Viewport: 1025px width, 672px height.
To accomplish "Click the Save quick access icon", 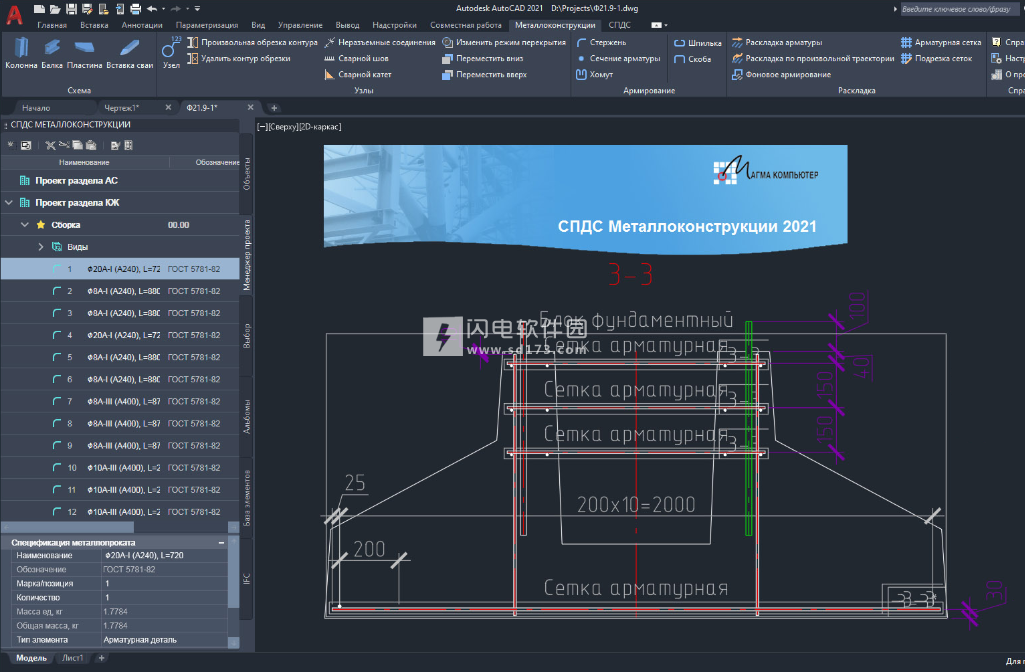I will 71,8.
